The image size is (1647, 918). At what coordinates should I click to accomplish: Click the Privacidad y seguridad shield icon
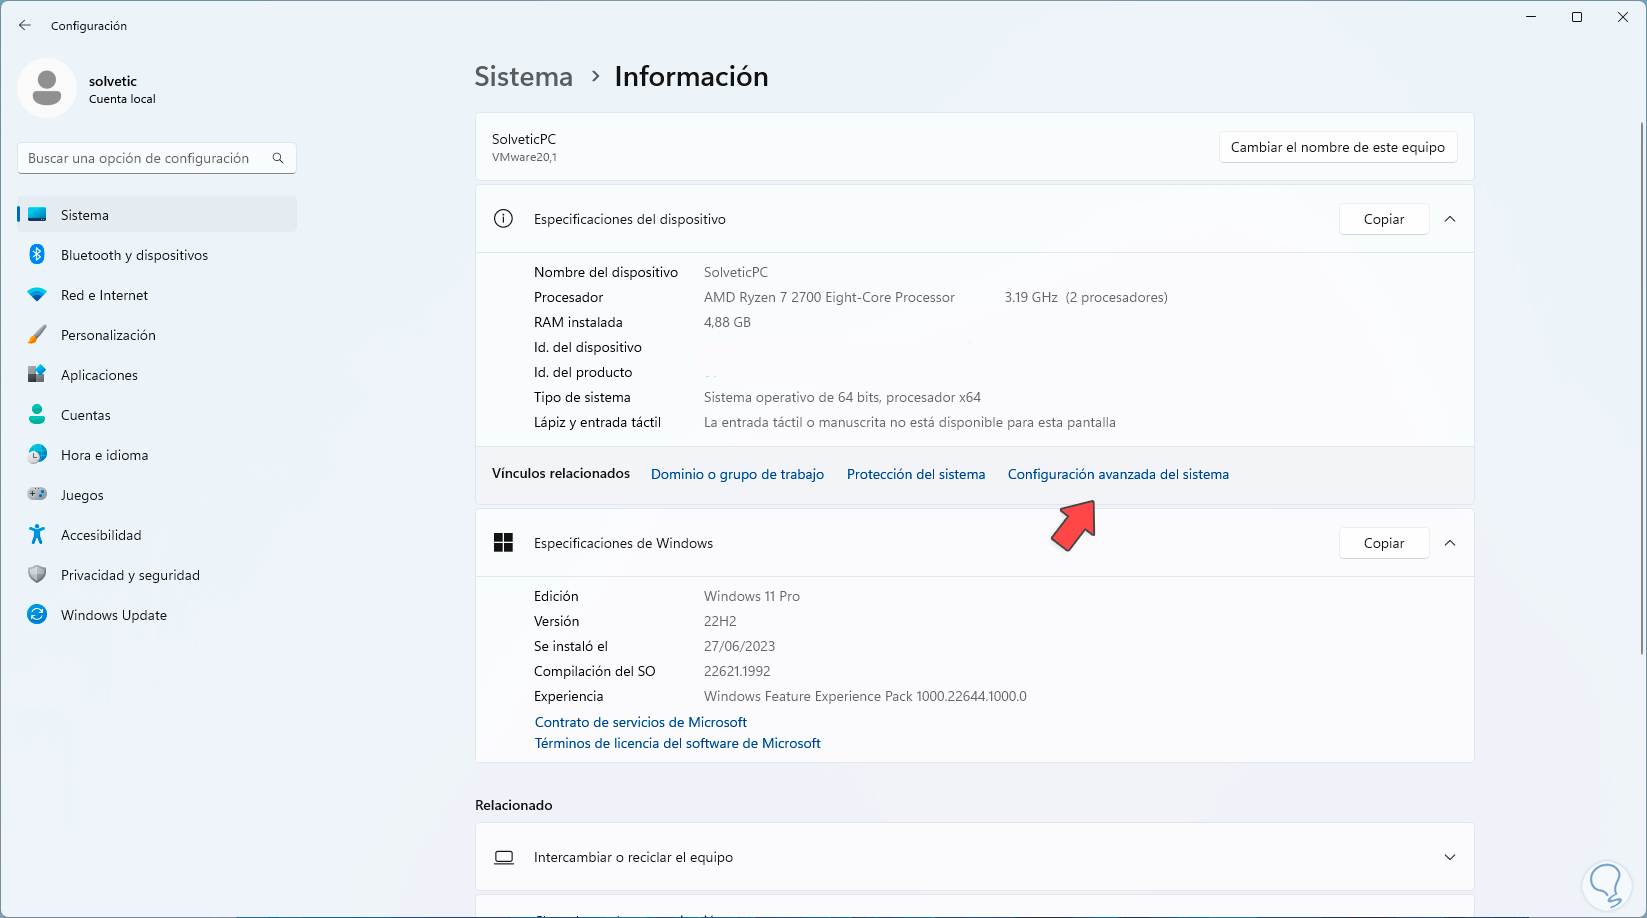37,575
